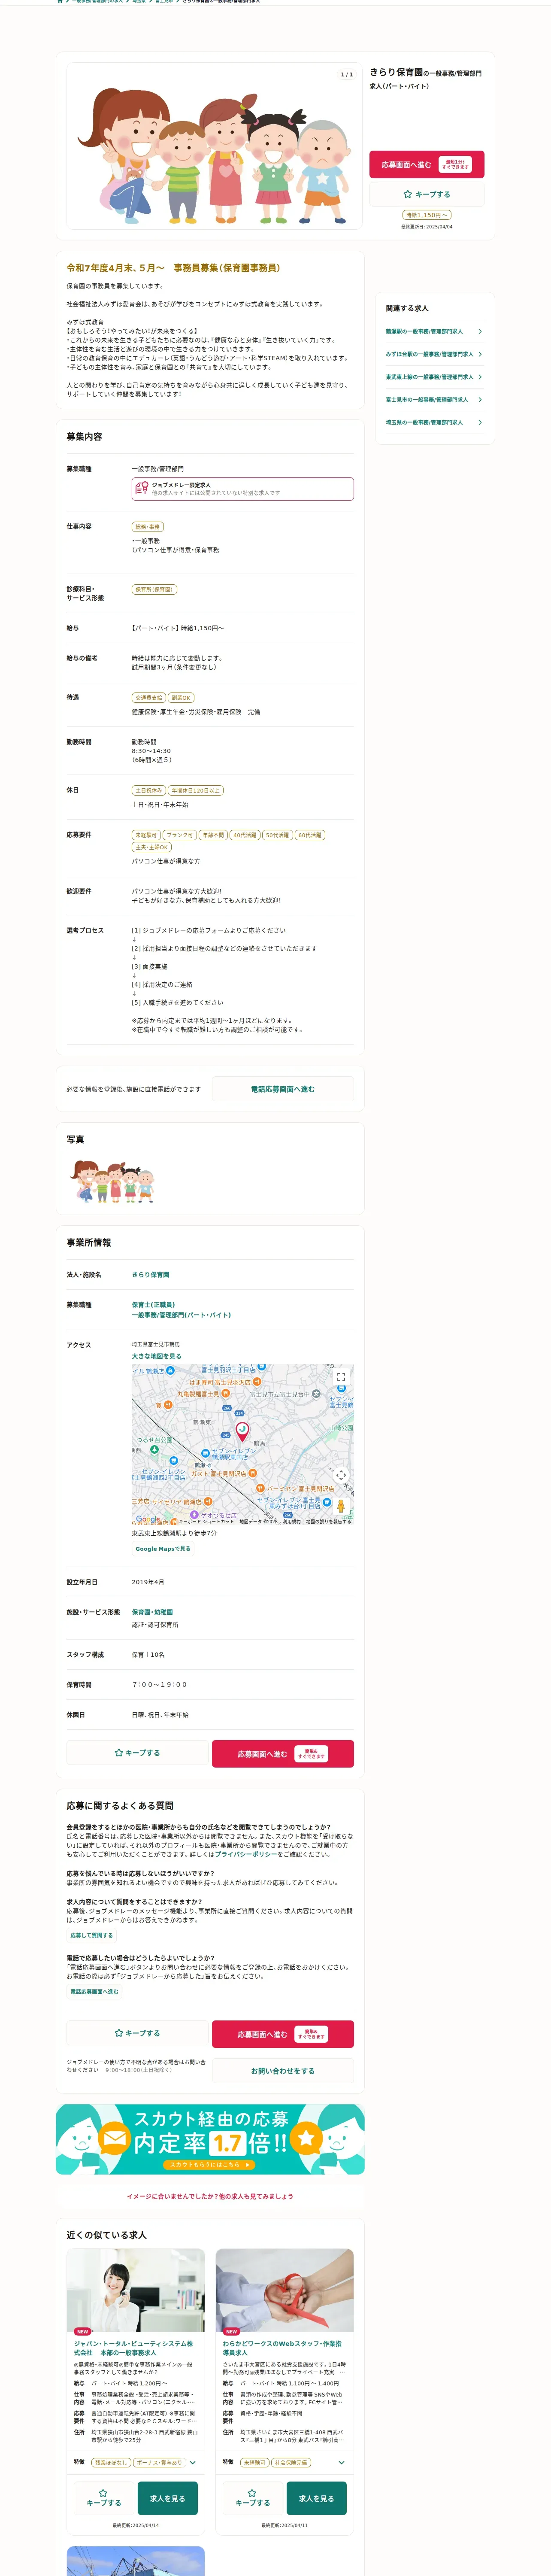Click the top キープする star button
Image resolution: width=551 pixels, height=2576 pixels.
coord(427,194)
